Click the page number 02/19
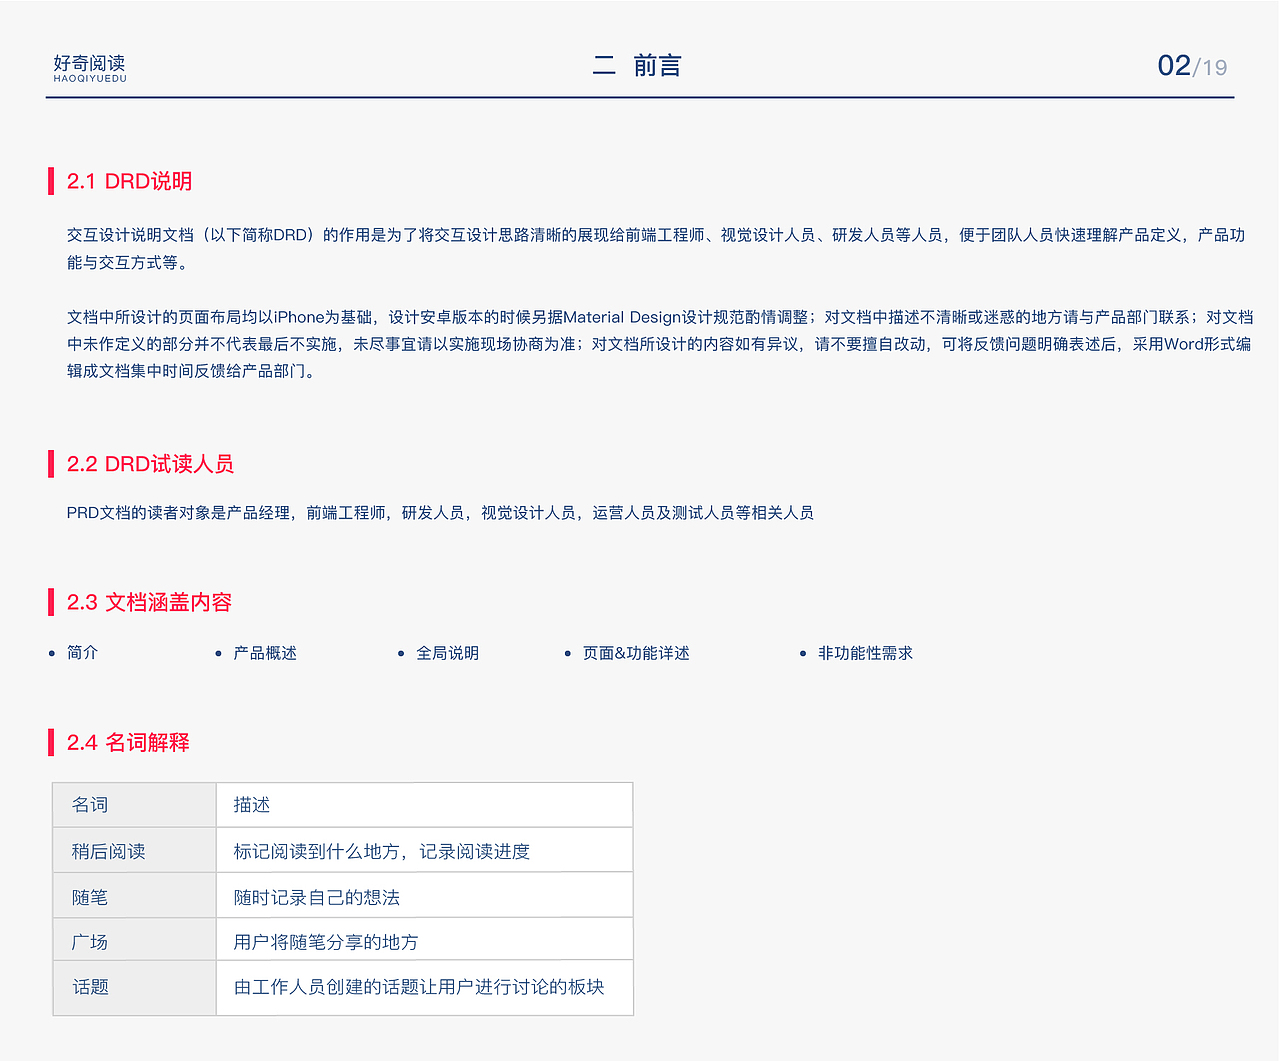Viewport: 1280px width, 1061px height. (x=1192, y=66)
